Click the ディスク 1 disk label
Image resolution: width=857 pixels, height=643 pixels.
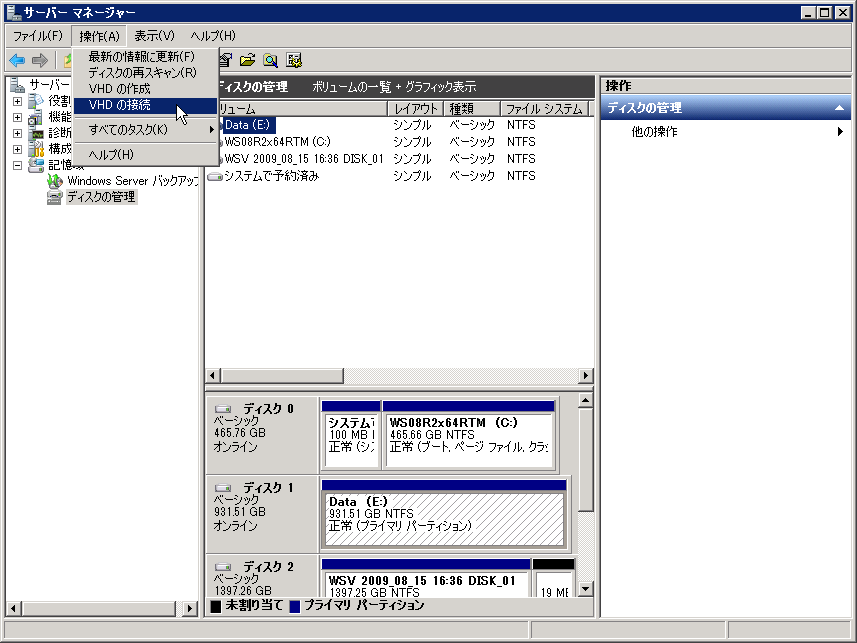[x=268, y=488]
